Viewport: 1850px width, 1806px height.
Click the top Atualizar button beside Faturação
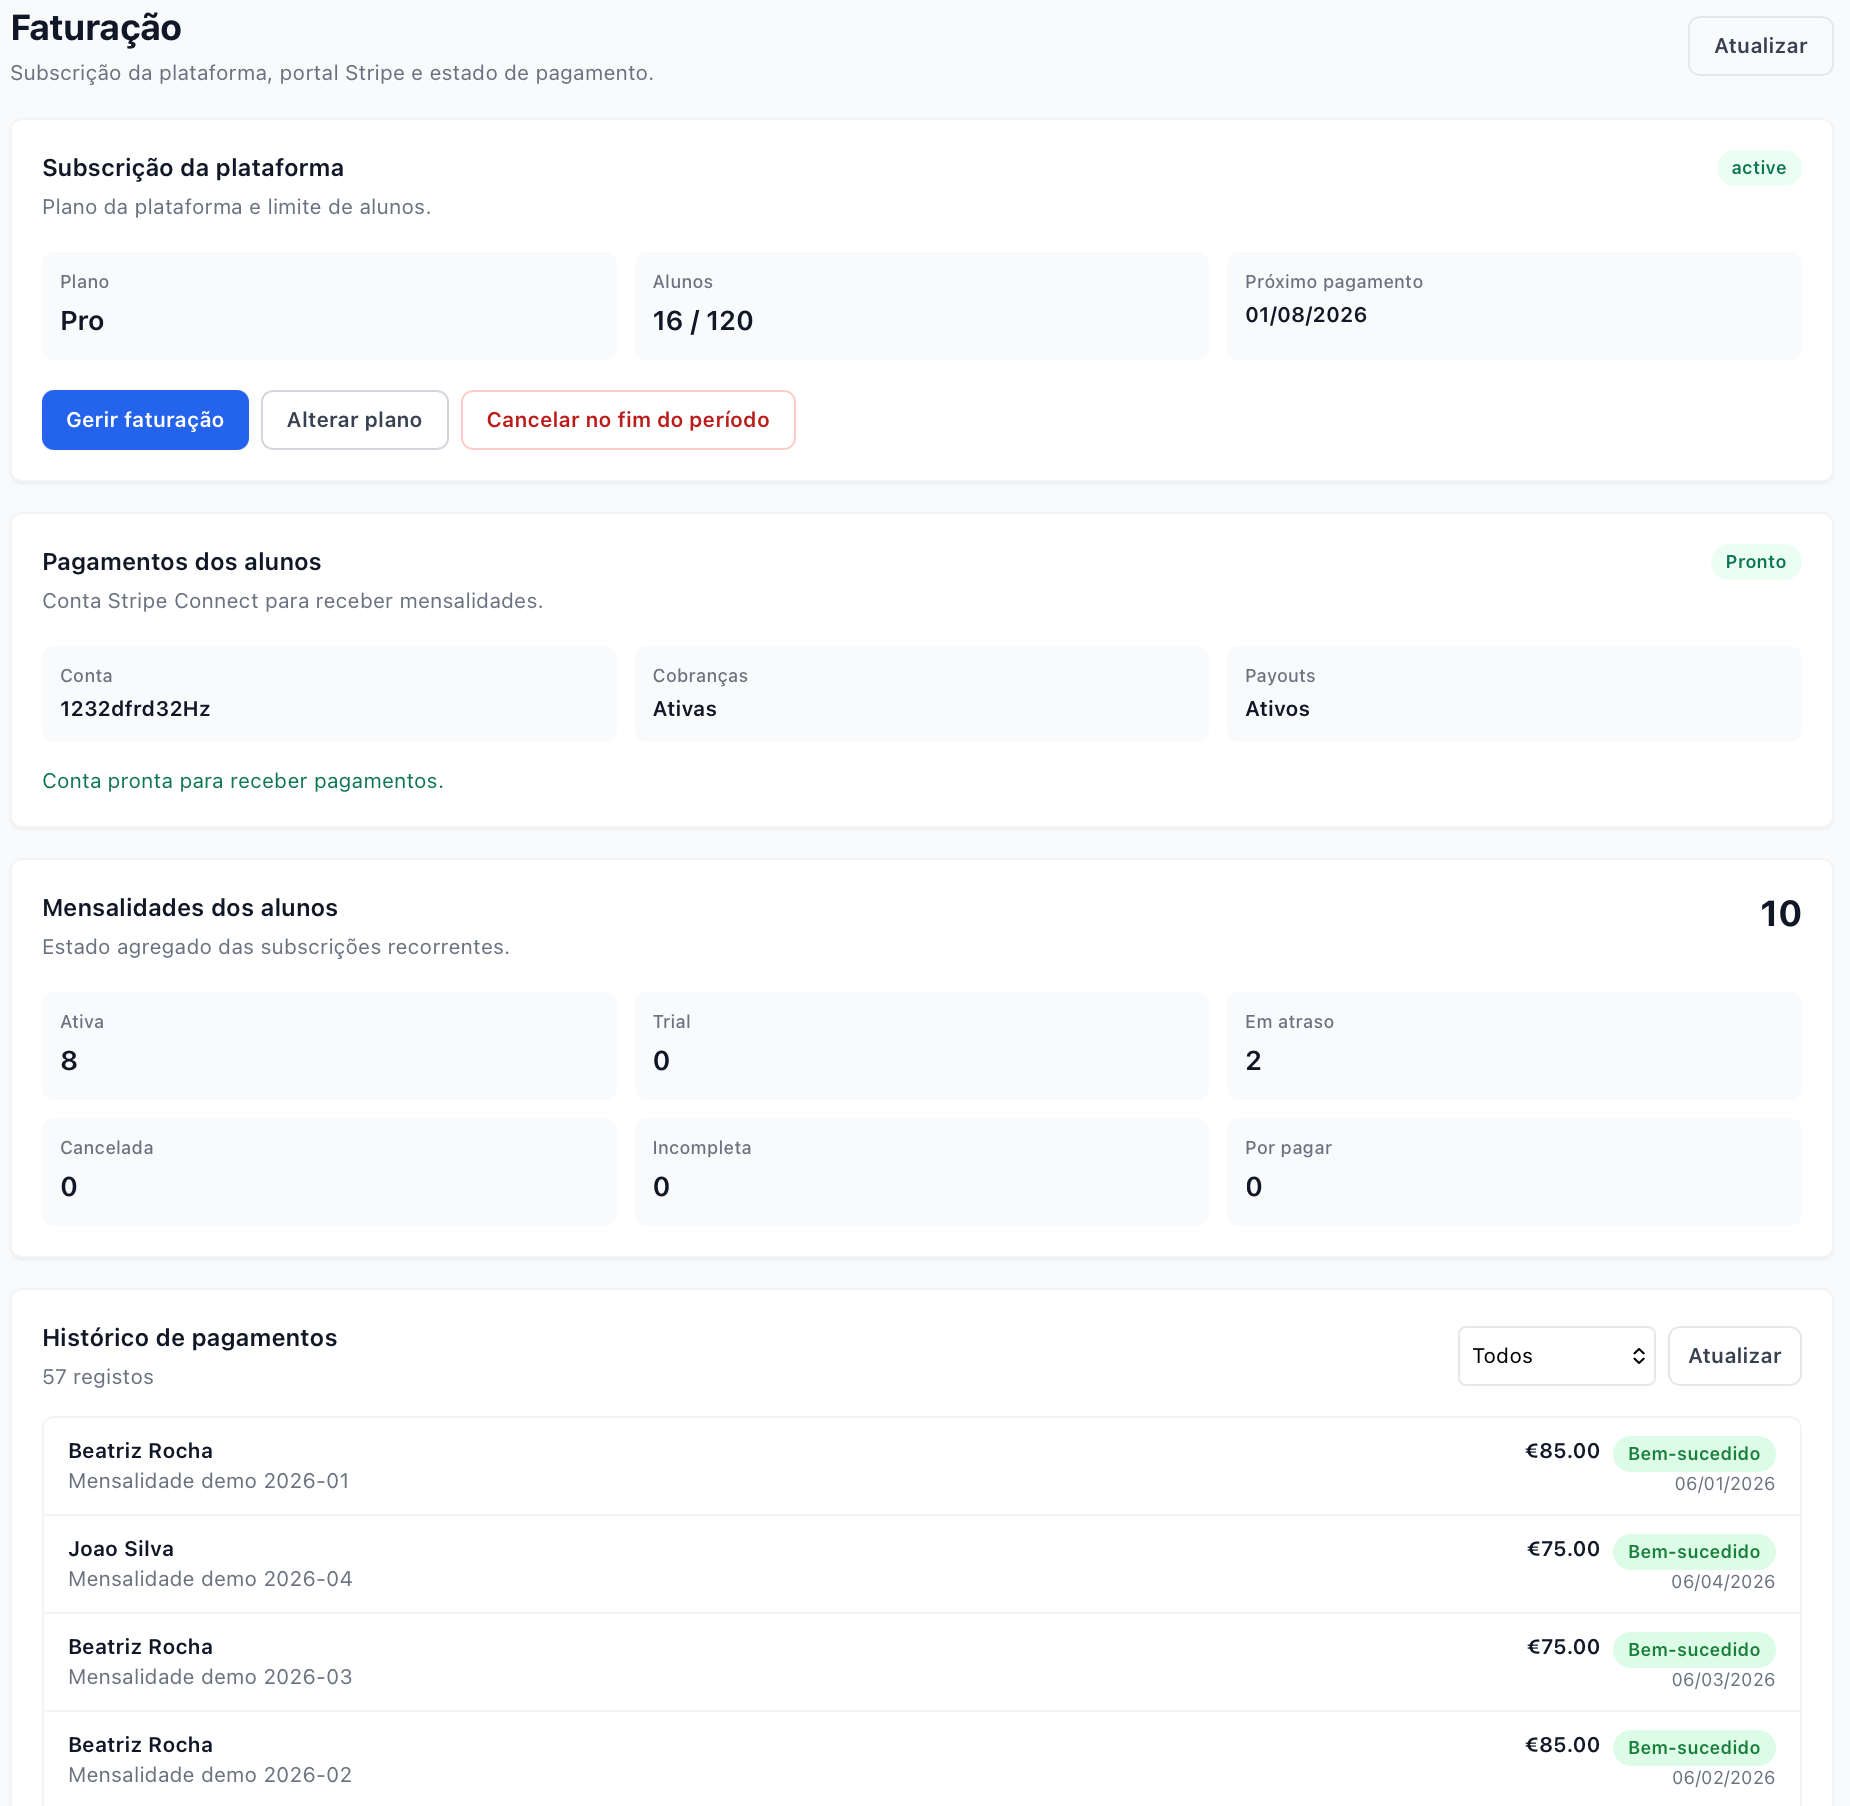pyautogui.click(x=1760, y=46)
